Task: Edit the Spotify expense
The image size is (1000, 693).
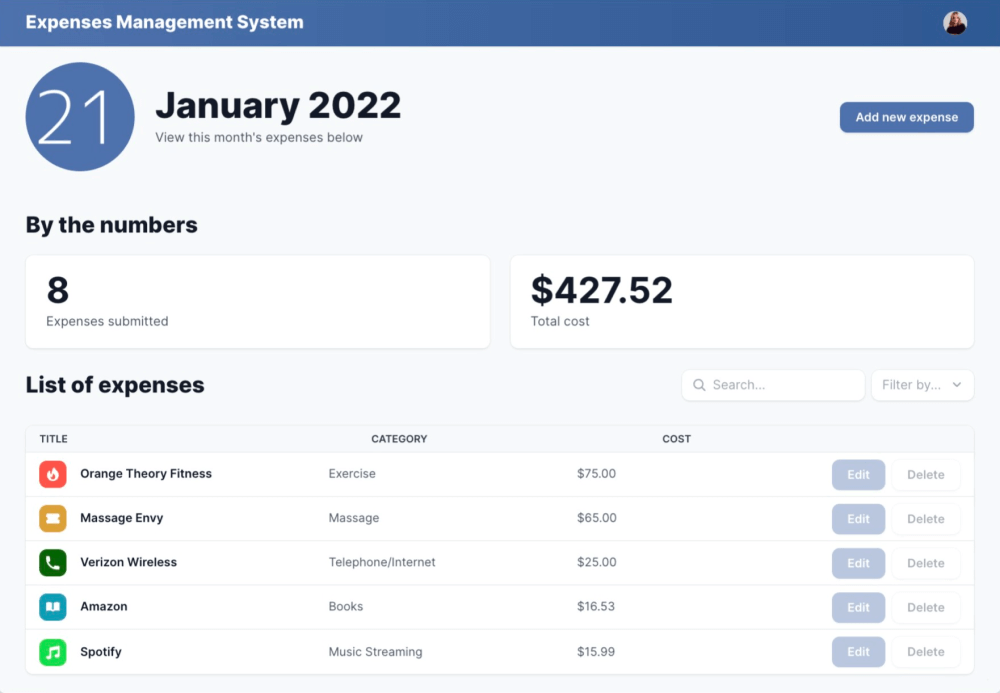Action: point(858,652)
